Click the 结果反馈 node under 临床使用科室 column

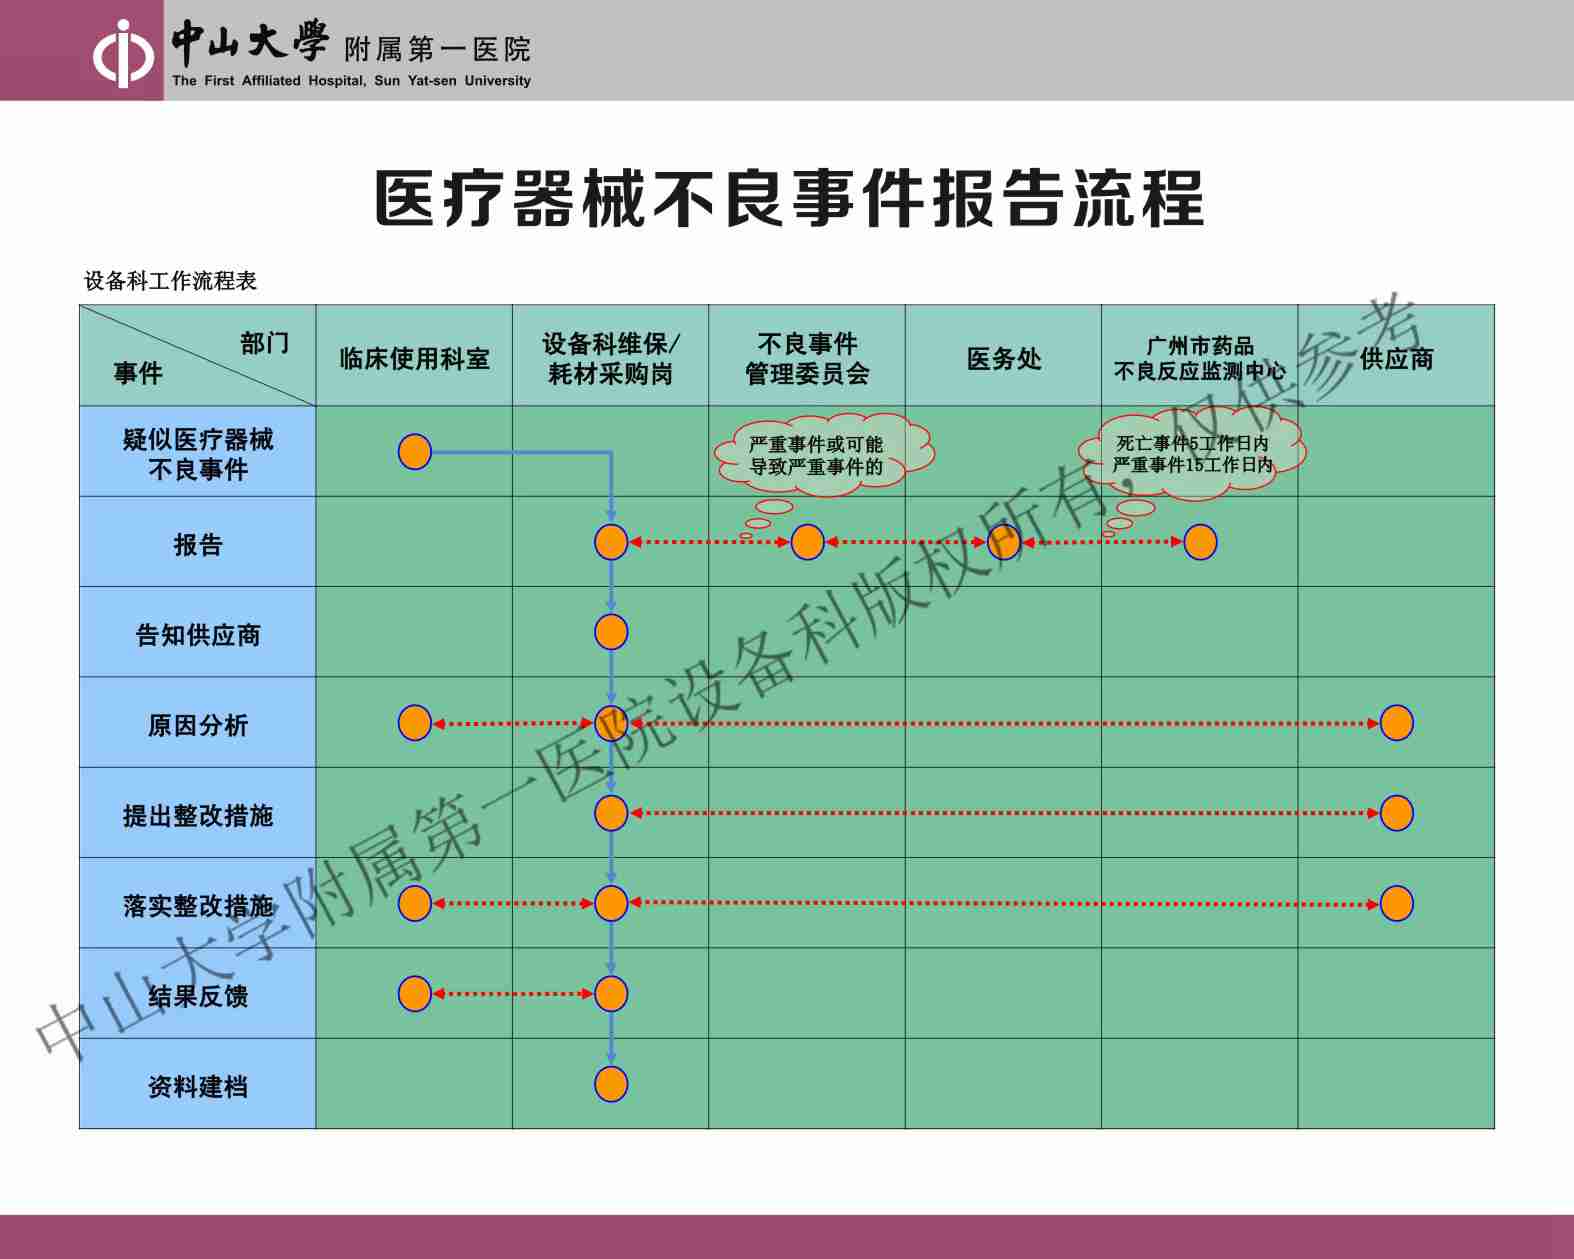click(415, 994)
